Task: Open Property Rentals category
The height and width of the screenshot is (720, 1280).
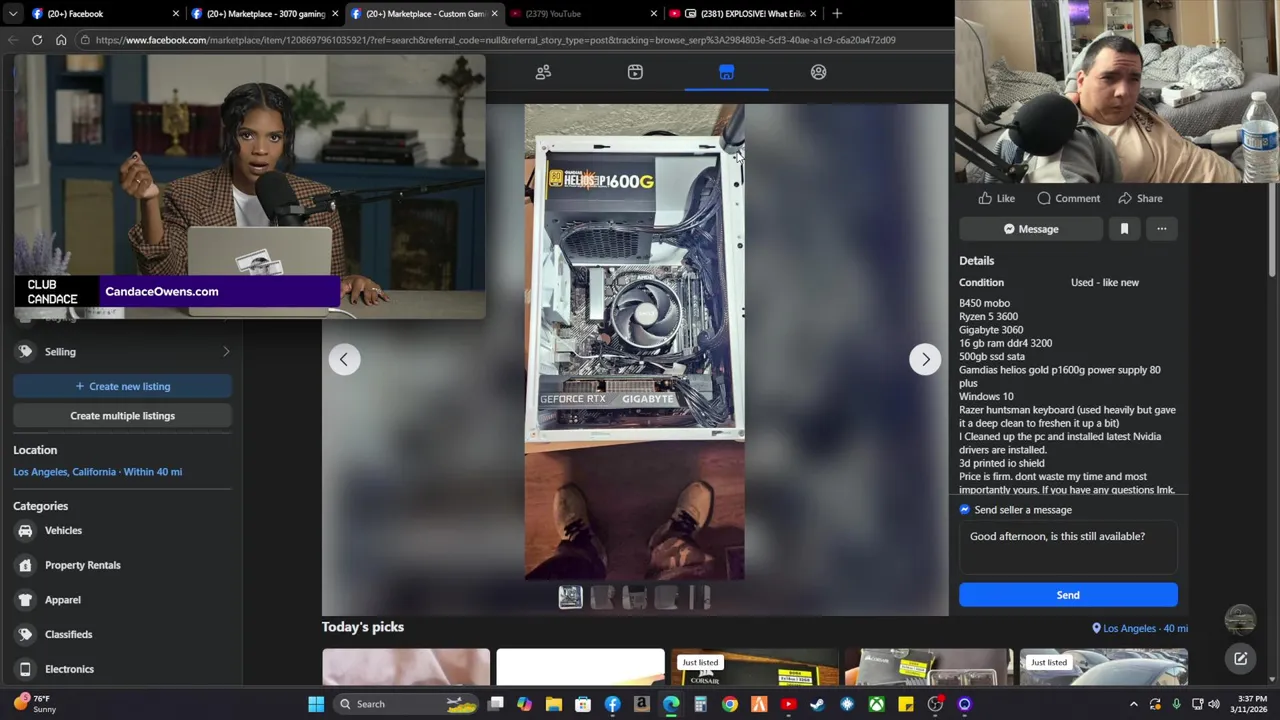Action: click(x=82, y=565)
